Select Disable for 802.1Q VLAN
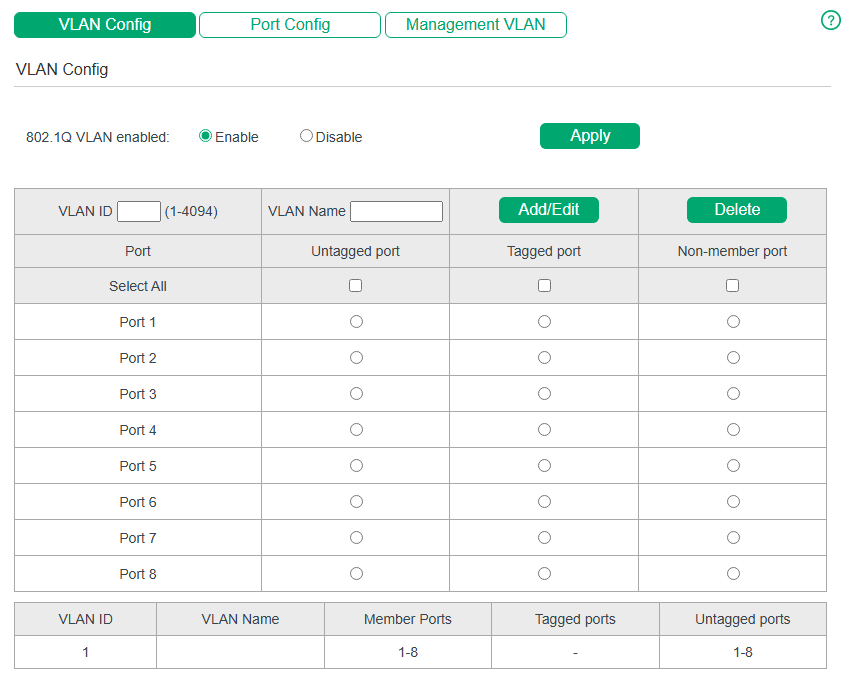The width and height of the screenshot is (848, 686). [306, 136]
